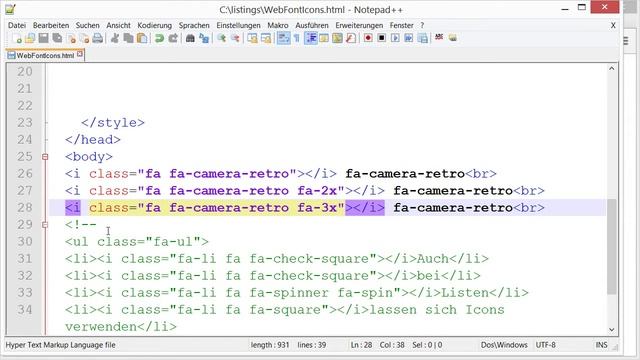This screenshot has width=640, height=360.
Task: Click the Save All toolbar icon
Action: point(57,38)
